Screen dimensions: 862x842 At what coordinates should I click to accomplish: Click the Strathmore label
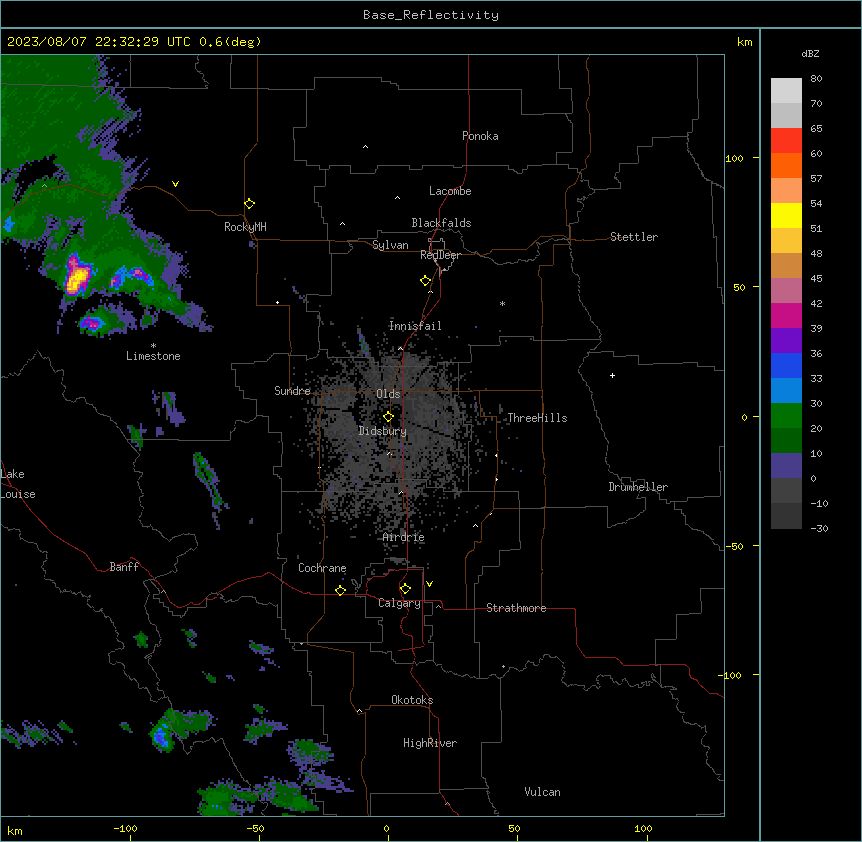pyautogui.click(x=516, y=608)
